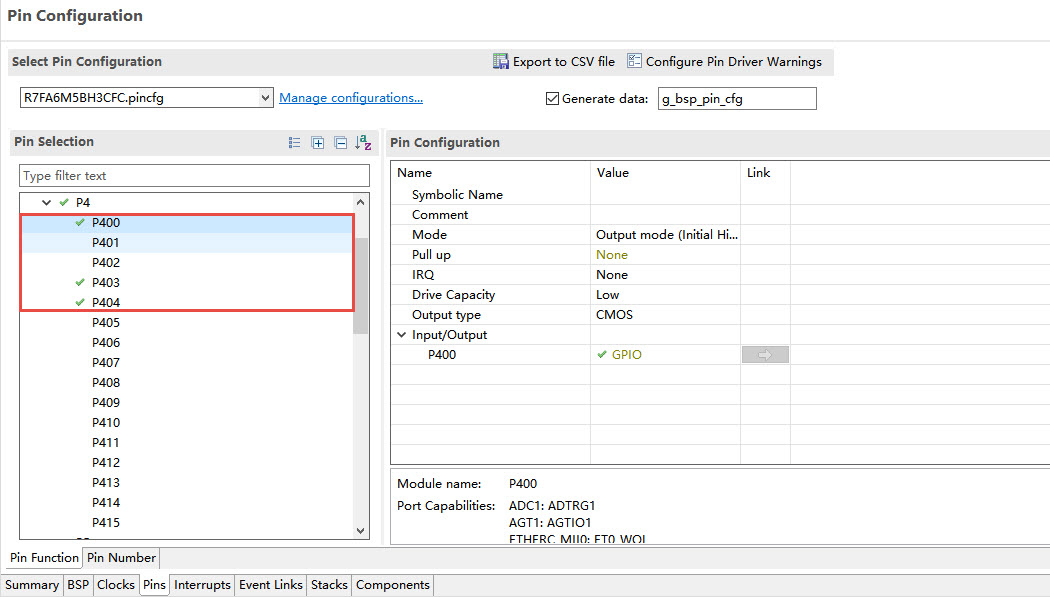The image size is (1050, 597).
Task: Switch to the Pin Function tab
Action: coord(44,558)
